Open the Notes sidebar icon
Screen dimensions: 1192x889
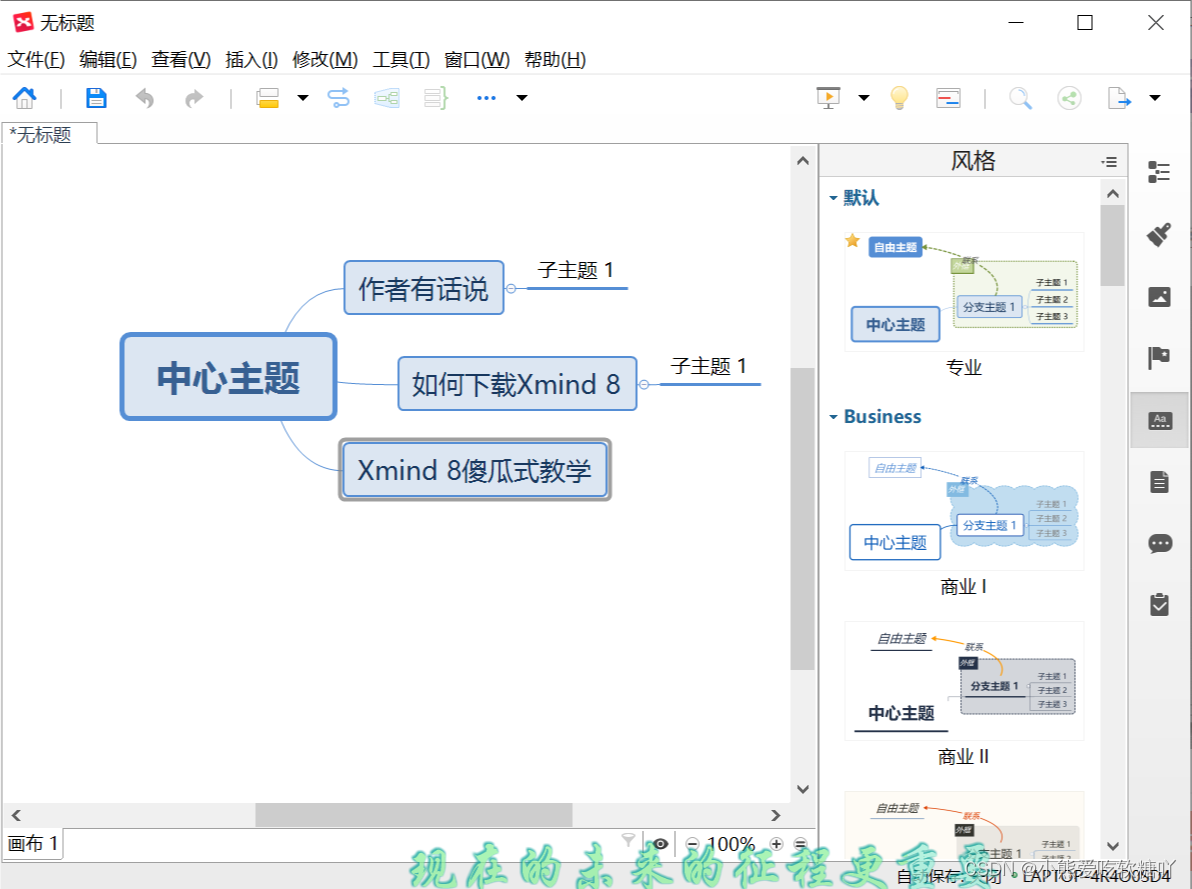(x=1159, y=482)
